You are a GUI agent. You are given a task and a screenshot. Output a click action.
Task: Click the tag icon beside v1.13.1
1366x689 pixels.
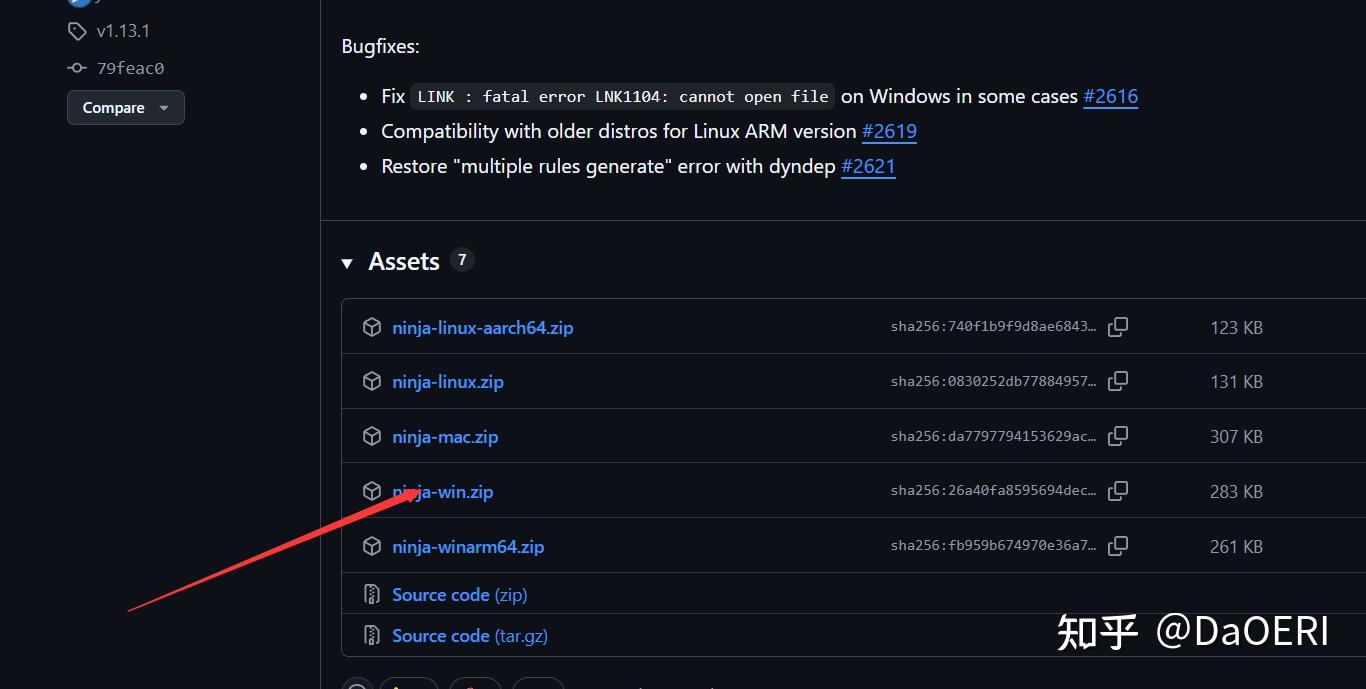78,31
